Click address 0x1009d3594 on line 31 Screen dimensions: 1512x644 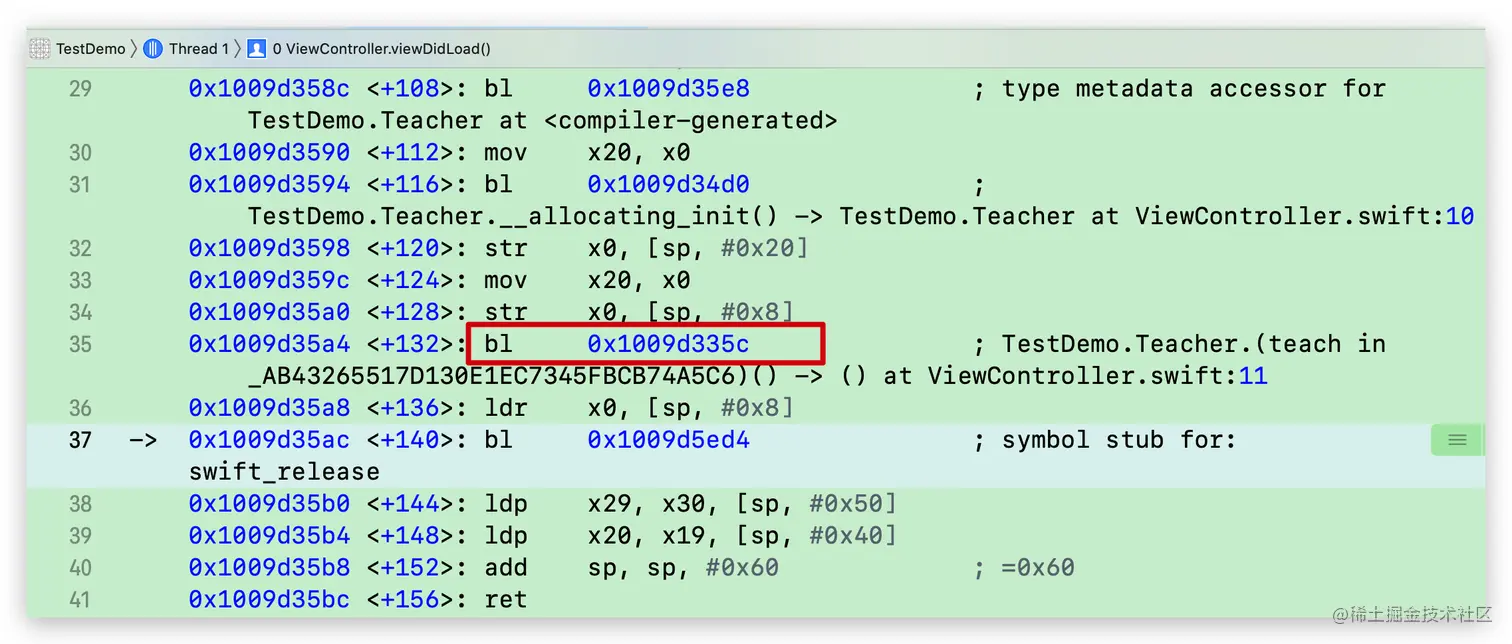coord(269,184)
